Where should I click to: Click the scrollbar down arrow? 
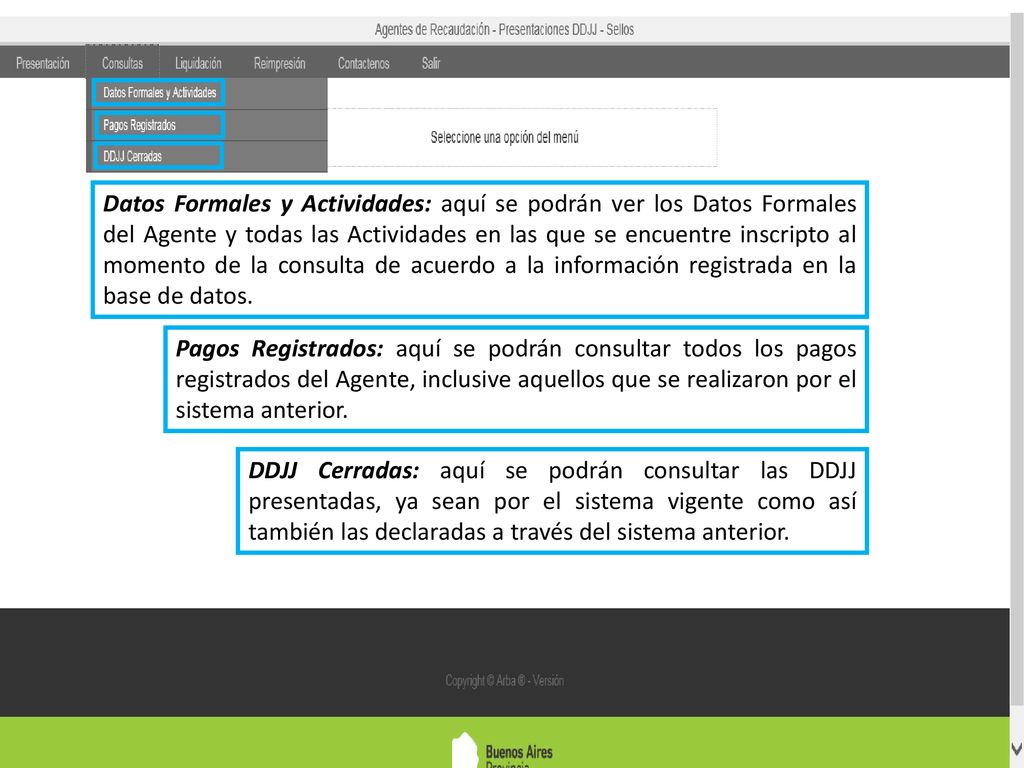point(1017,748)
